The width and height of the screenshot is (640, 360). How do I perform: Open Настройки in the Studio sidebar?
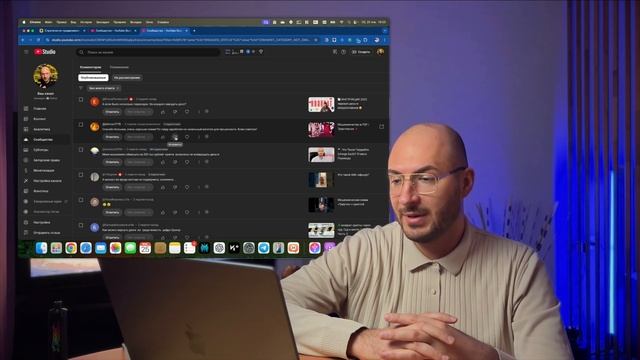click(x=42, y=222)
